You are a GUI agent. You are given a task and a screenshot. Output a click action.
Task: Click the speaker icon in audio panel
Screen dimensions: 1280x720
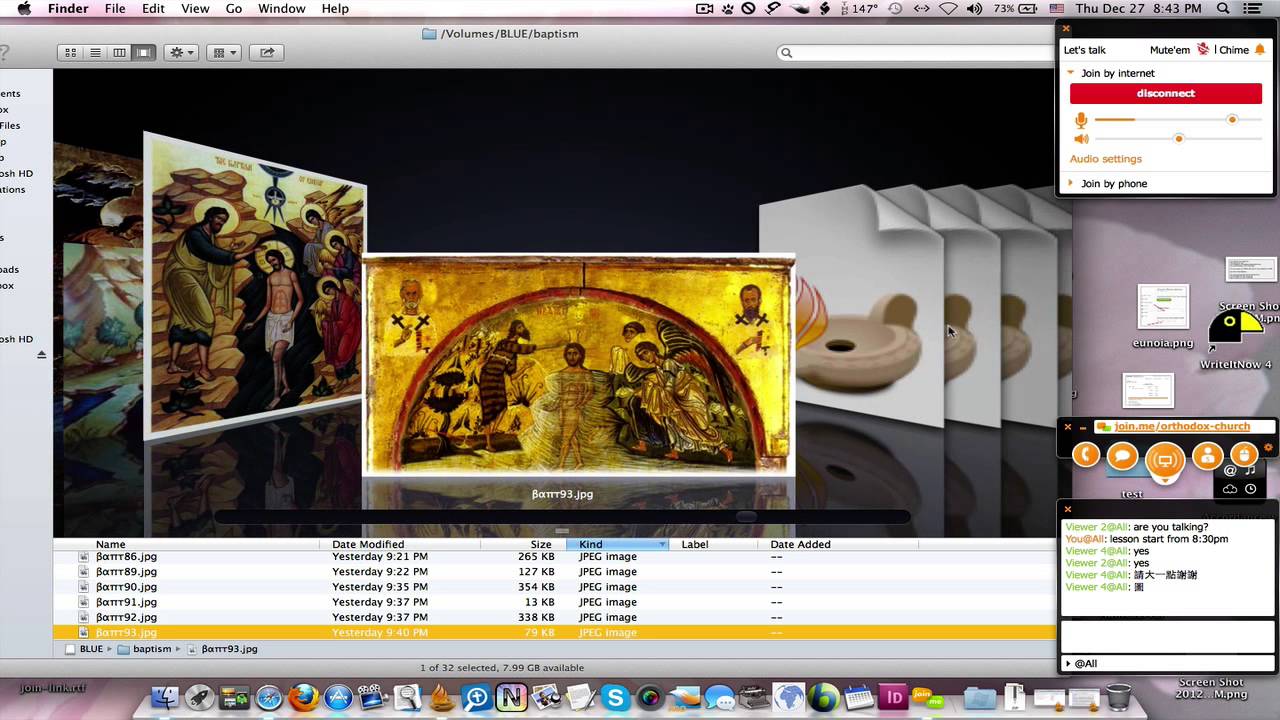tap(1080, 139)
